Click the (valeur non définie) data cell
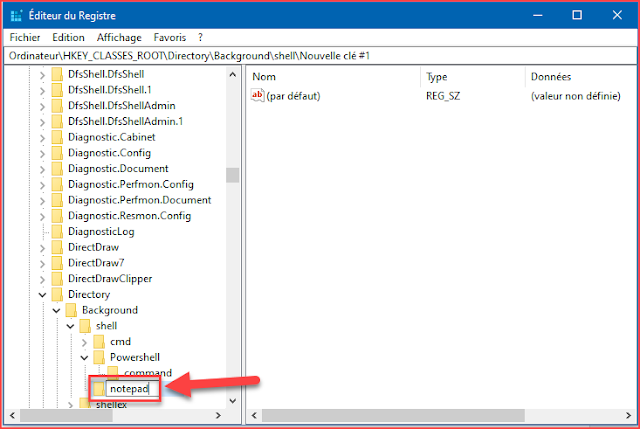The width and height of the screenshot is (640, 429). (x=576, y=96)
